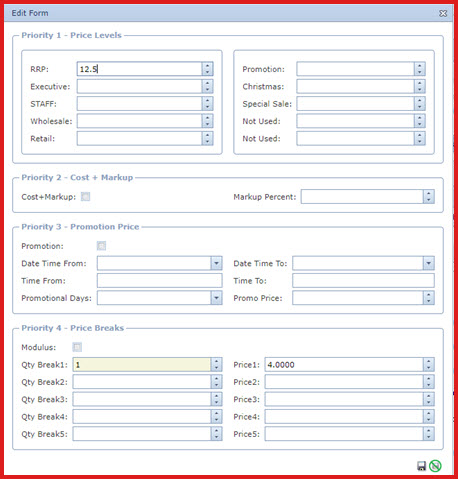The image size is (458, 479).
Task: Decrease the Price1 value with spinner down arrow
Action: tap(429, 368)
